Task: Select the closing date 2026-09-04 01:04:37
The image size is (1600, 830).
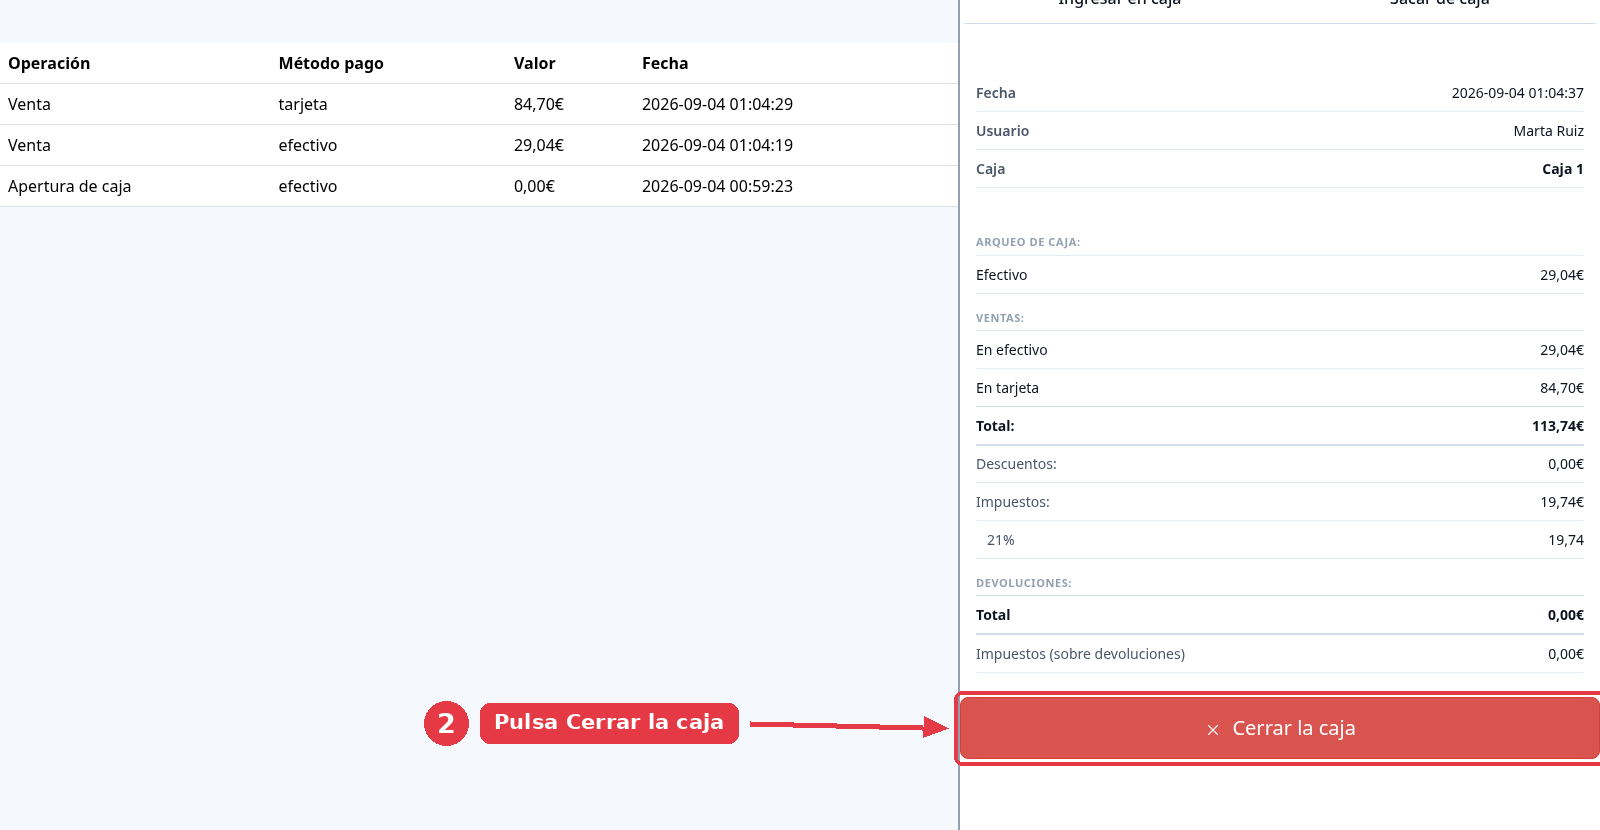Action: point(1517,93)
